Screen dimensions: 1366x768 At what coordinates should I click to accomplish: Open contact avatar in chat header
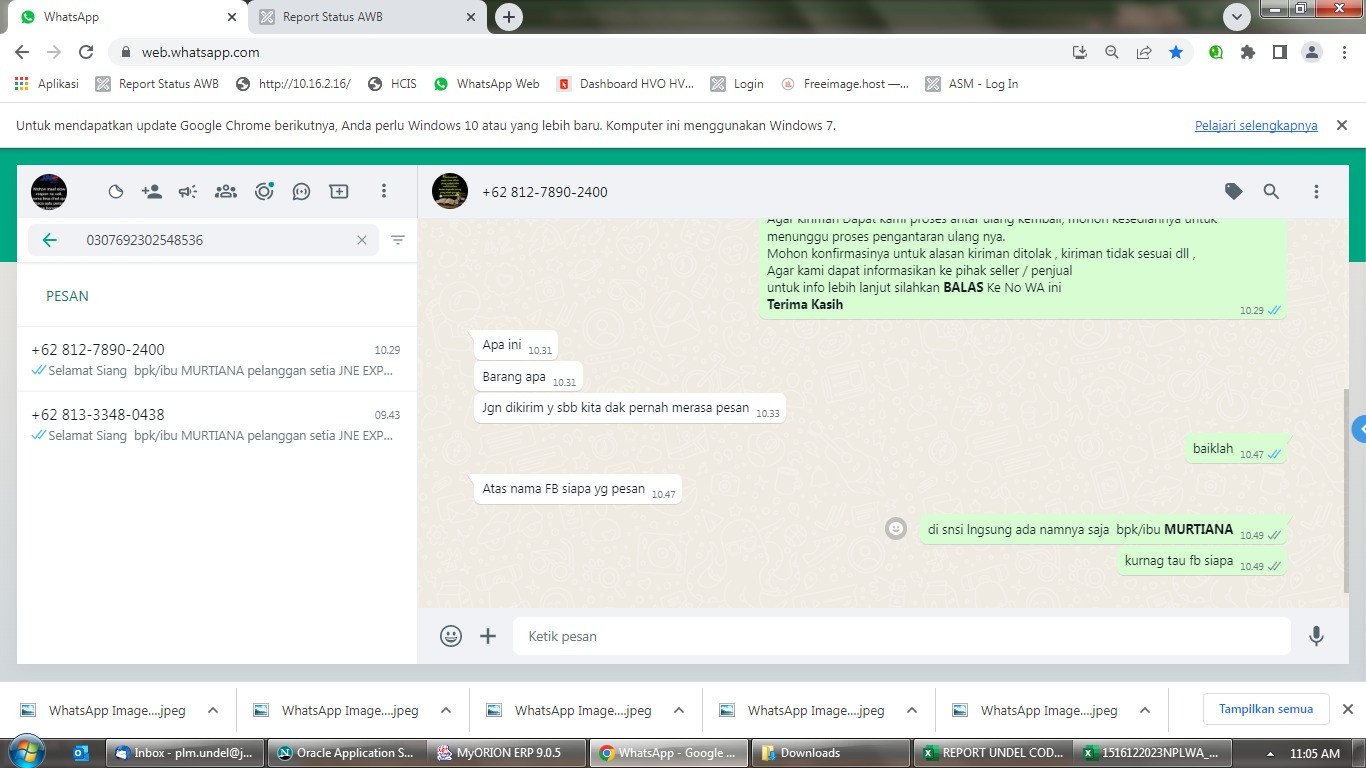450,191
